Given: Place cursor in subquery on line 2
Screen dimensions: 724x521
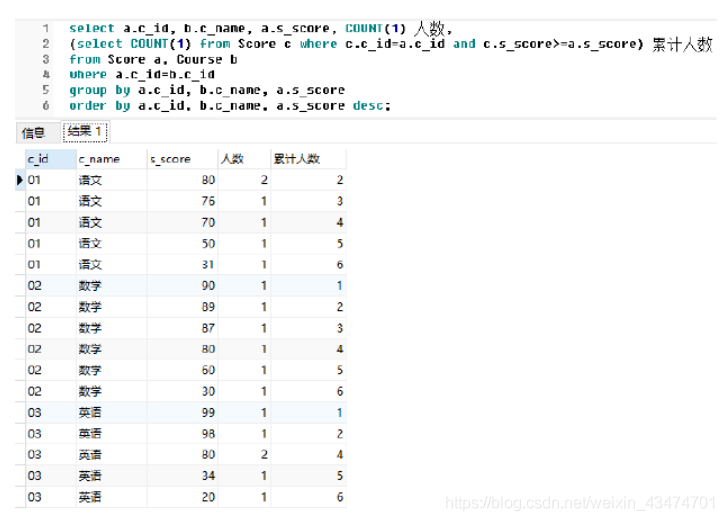Looking at the screenshot, I should pyautogui.click(x=356, y=44).
